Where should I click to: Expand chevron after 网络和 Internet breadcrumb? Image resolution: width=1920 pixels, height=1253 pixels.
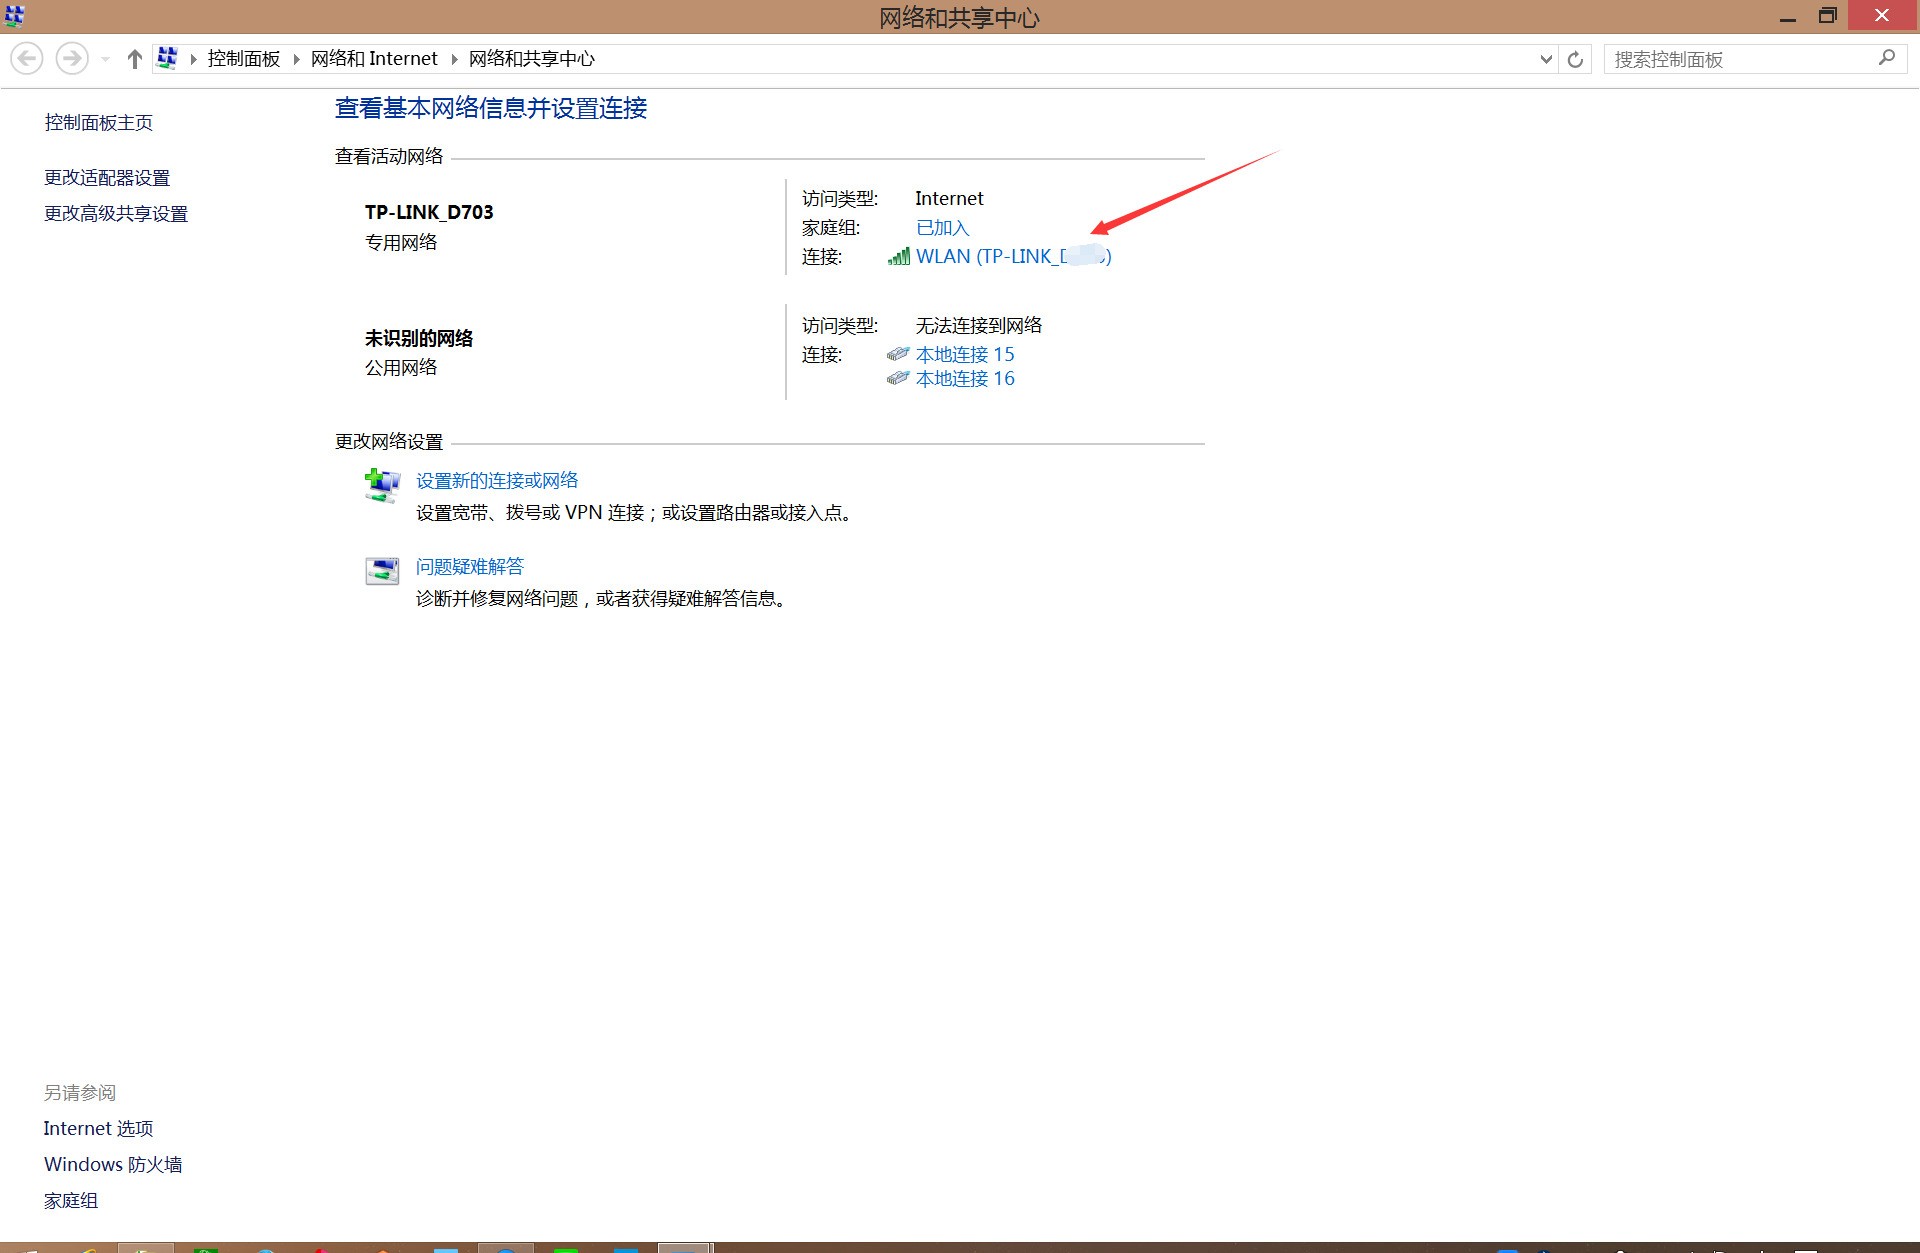coord(454,59)
